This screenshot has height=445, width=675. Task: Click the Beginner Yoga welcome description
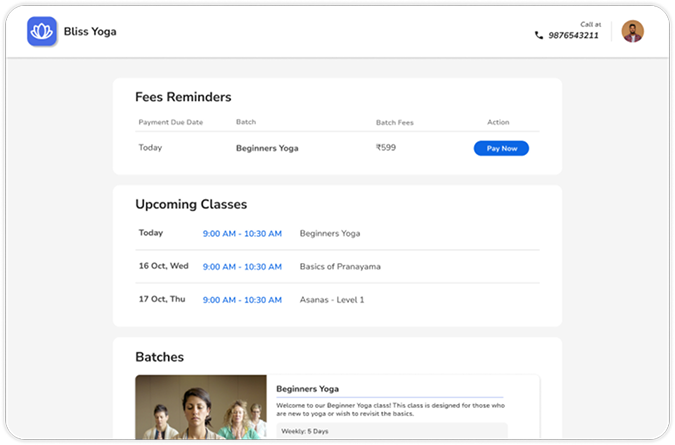point(390,409)
